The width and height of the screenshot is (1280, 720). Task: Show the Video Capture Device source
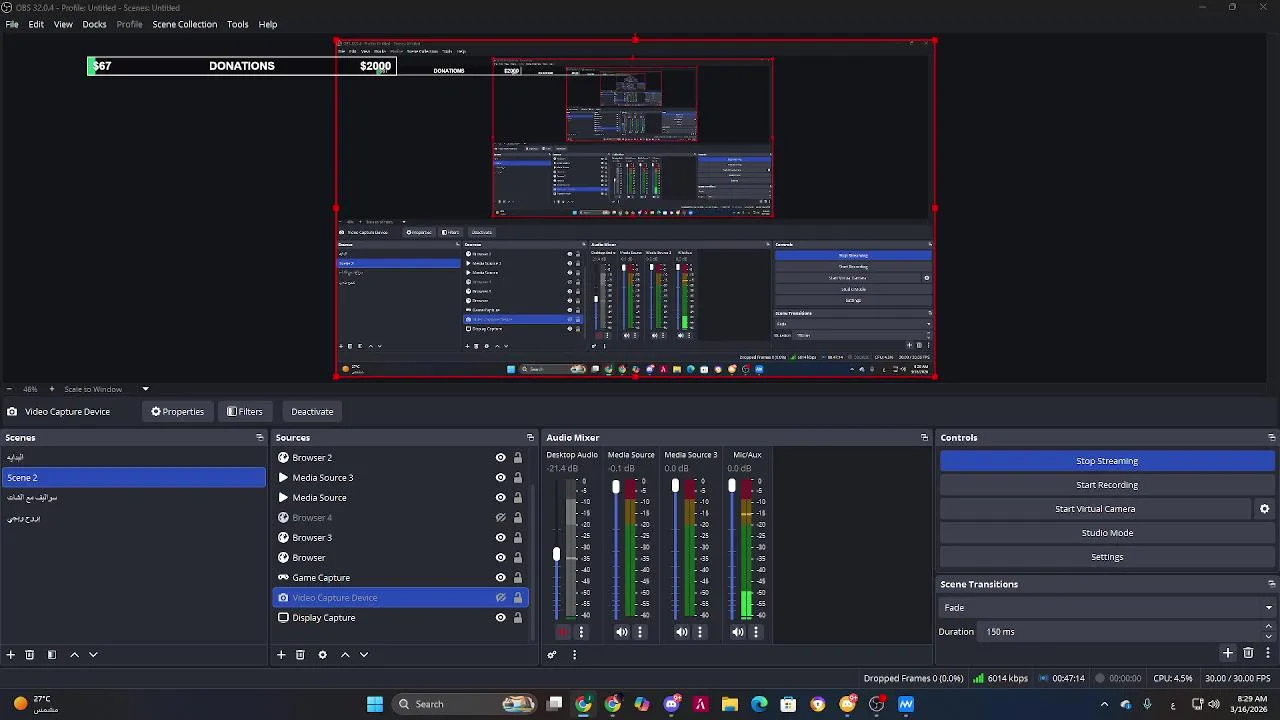click(x=500, y=598)
